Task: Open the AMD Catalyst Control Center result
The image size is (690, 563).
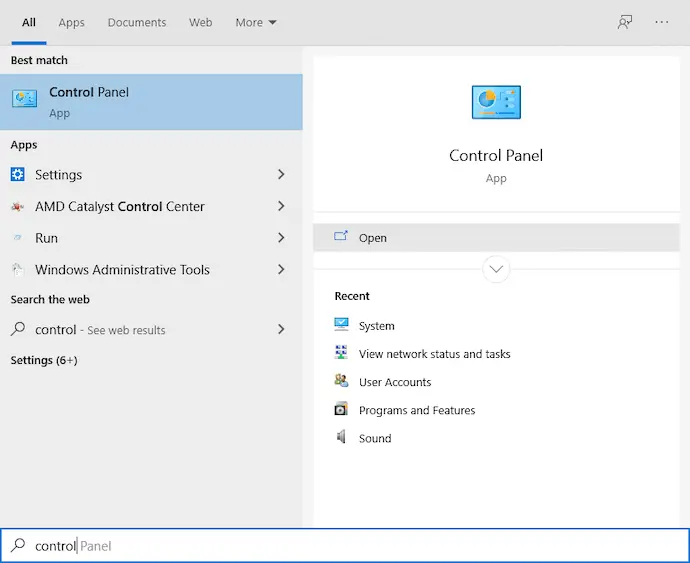Action: pyautogui.click(x=151, y=206)
